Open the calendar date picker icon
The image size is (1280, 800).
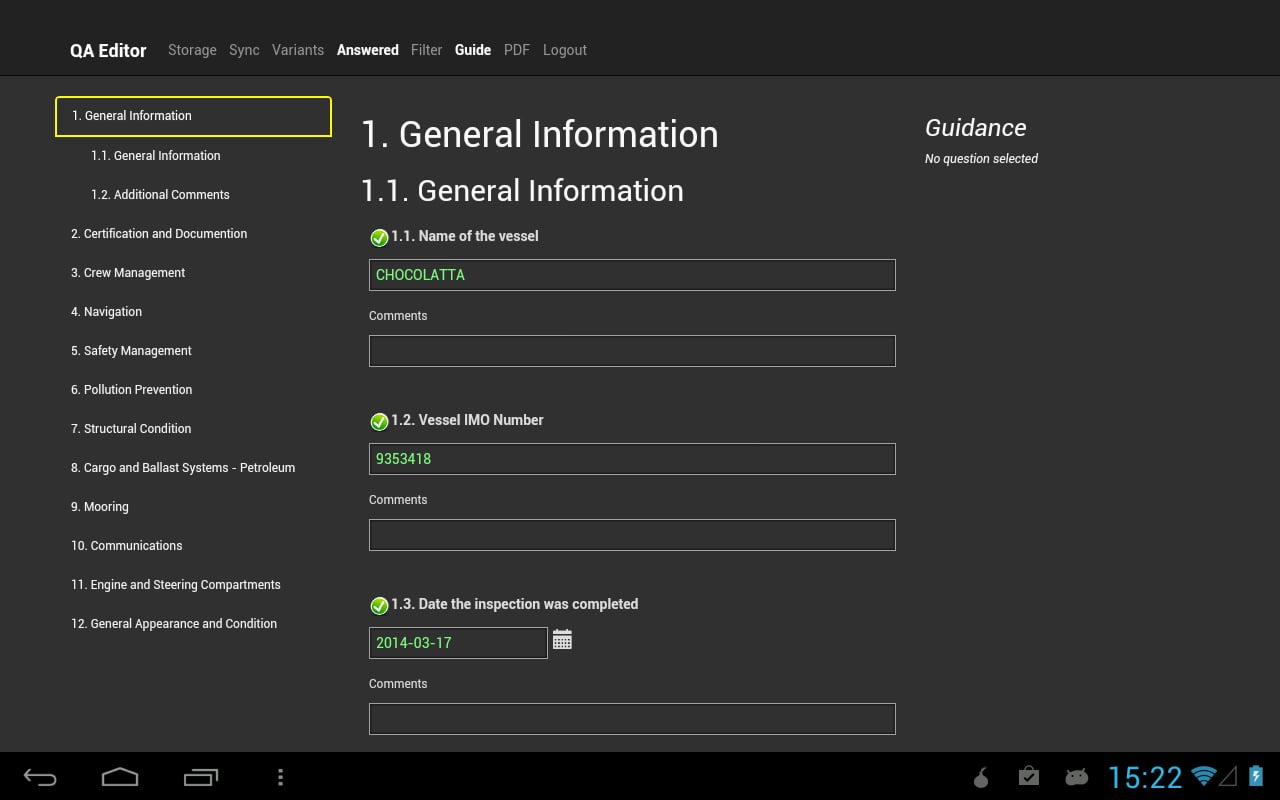(x=562, y=640)
